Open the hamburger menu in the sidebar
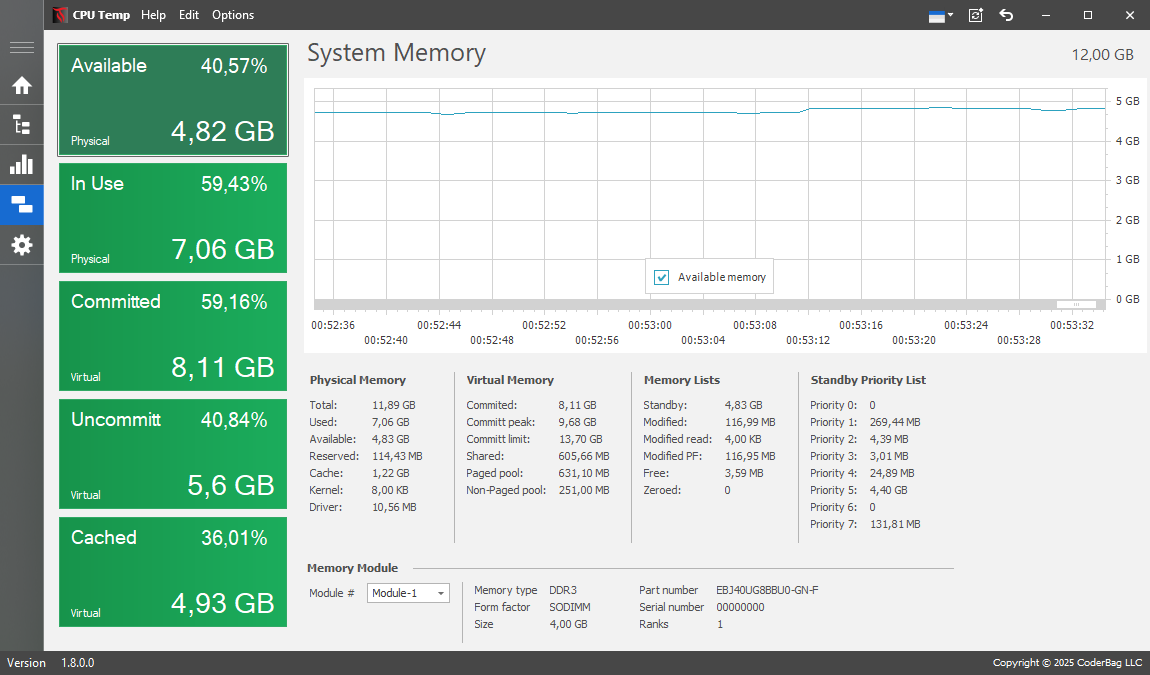Viewport: 1150px width, 675px height. tap(21, 48)
